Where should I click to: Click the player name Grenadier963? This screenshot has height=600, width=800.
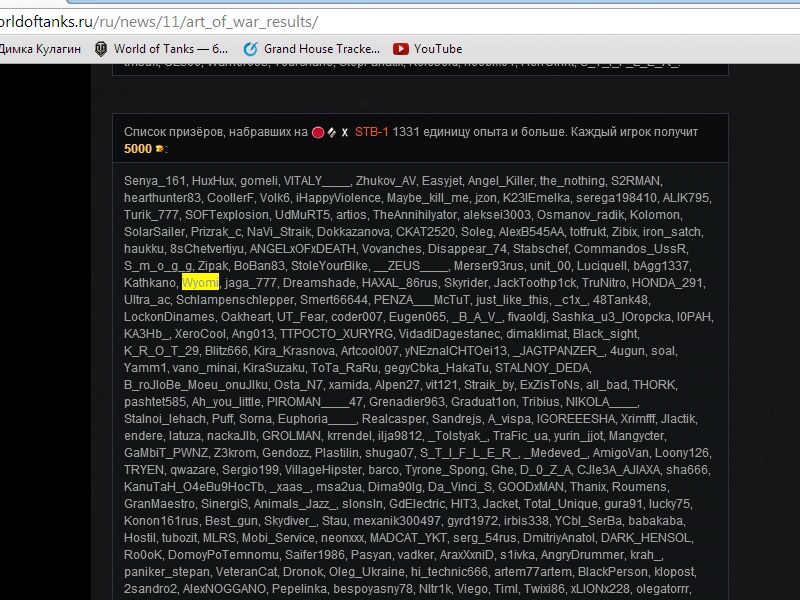[x=407, y=402]
